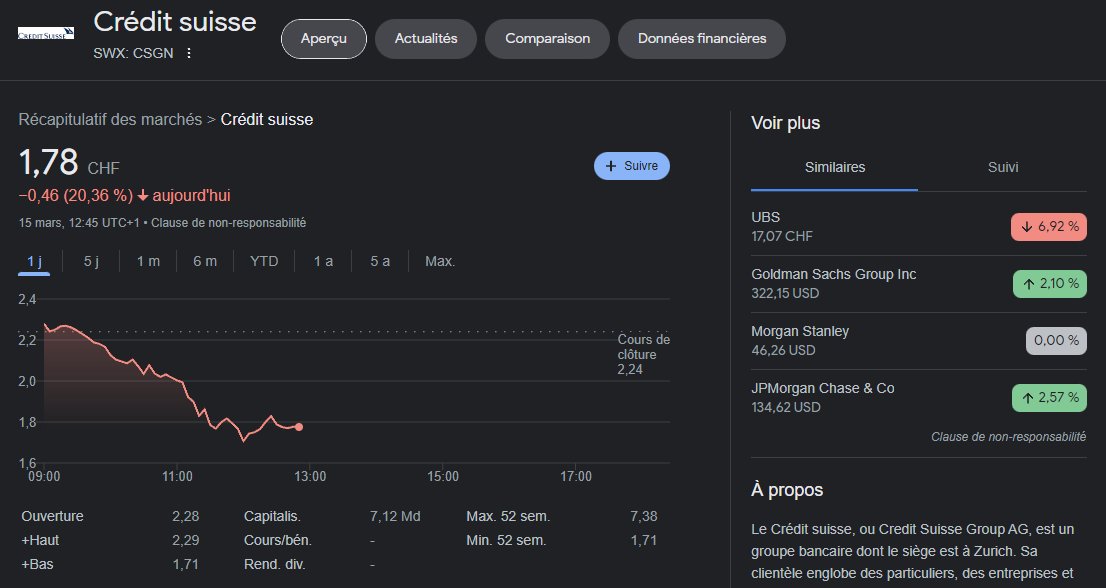Open the Comparaison tab
The image size is (1106, 588).
click(x=547, y=39)
